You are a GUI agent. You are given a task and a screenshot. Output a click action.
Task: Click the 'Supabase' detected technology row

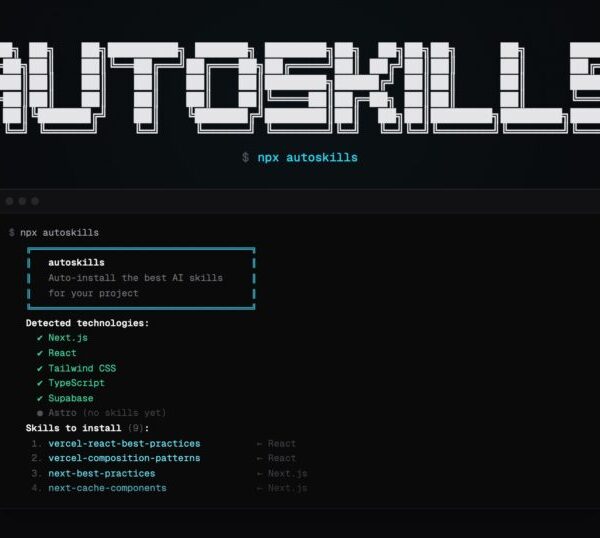point(65,398)
